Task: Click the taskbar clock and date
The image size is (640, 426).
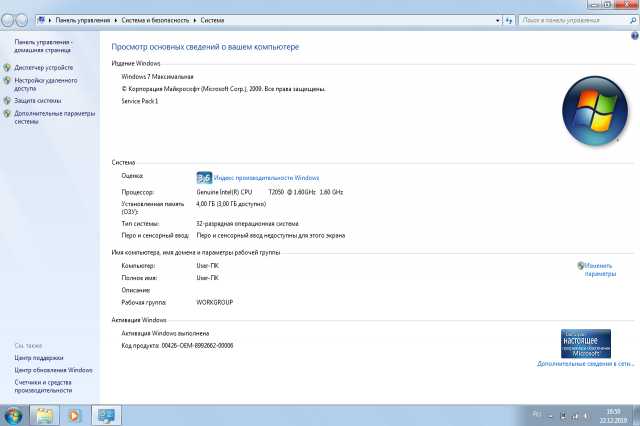Action: click(613, 416)
